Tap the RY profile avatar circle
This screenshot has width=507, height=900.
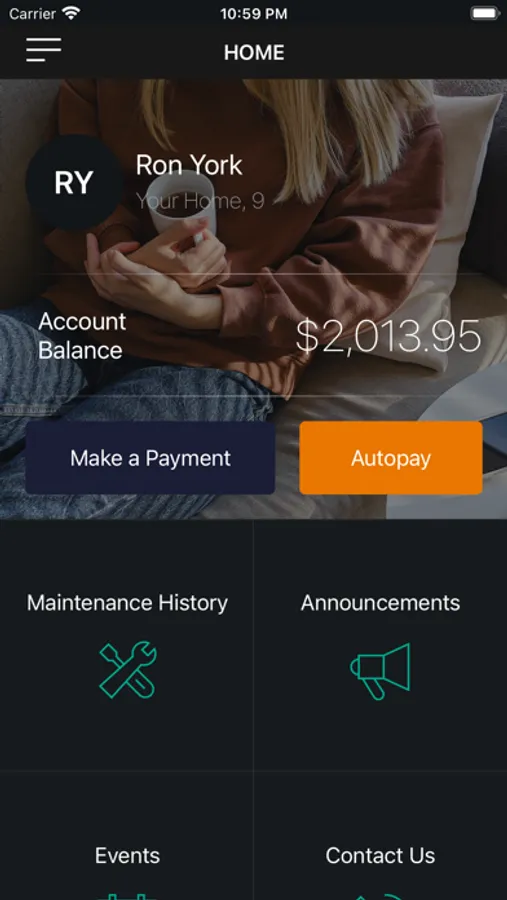click(73, 183)
